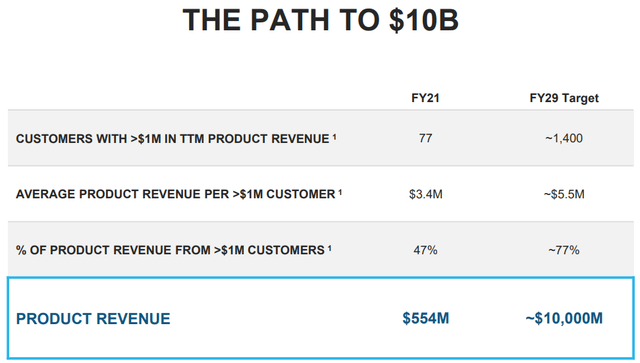Click the title THE PATH TO $10B
The height and width of the screenshot is (363, 640).
320,20
